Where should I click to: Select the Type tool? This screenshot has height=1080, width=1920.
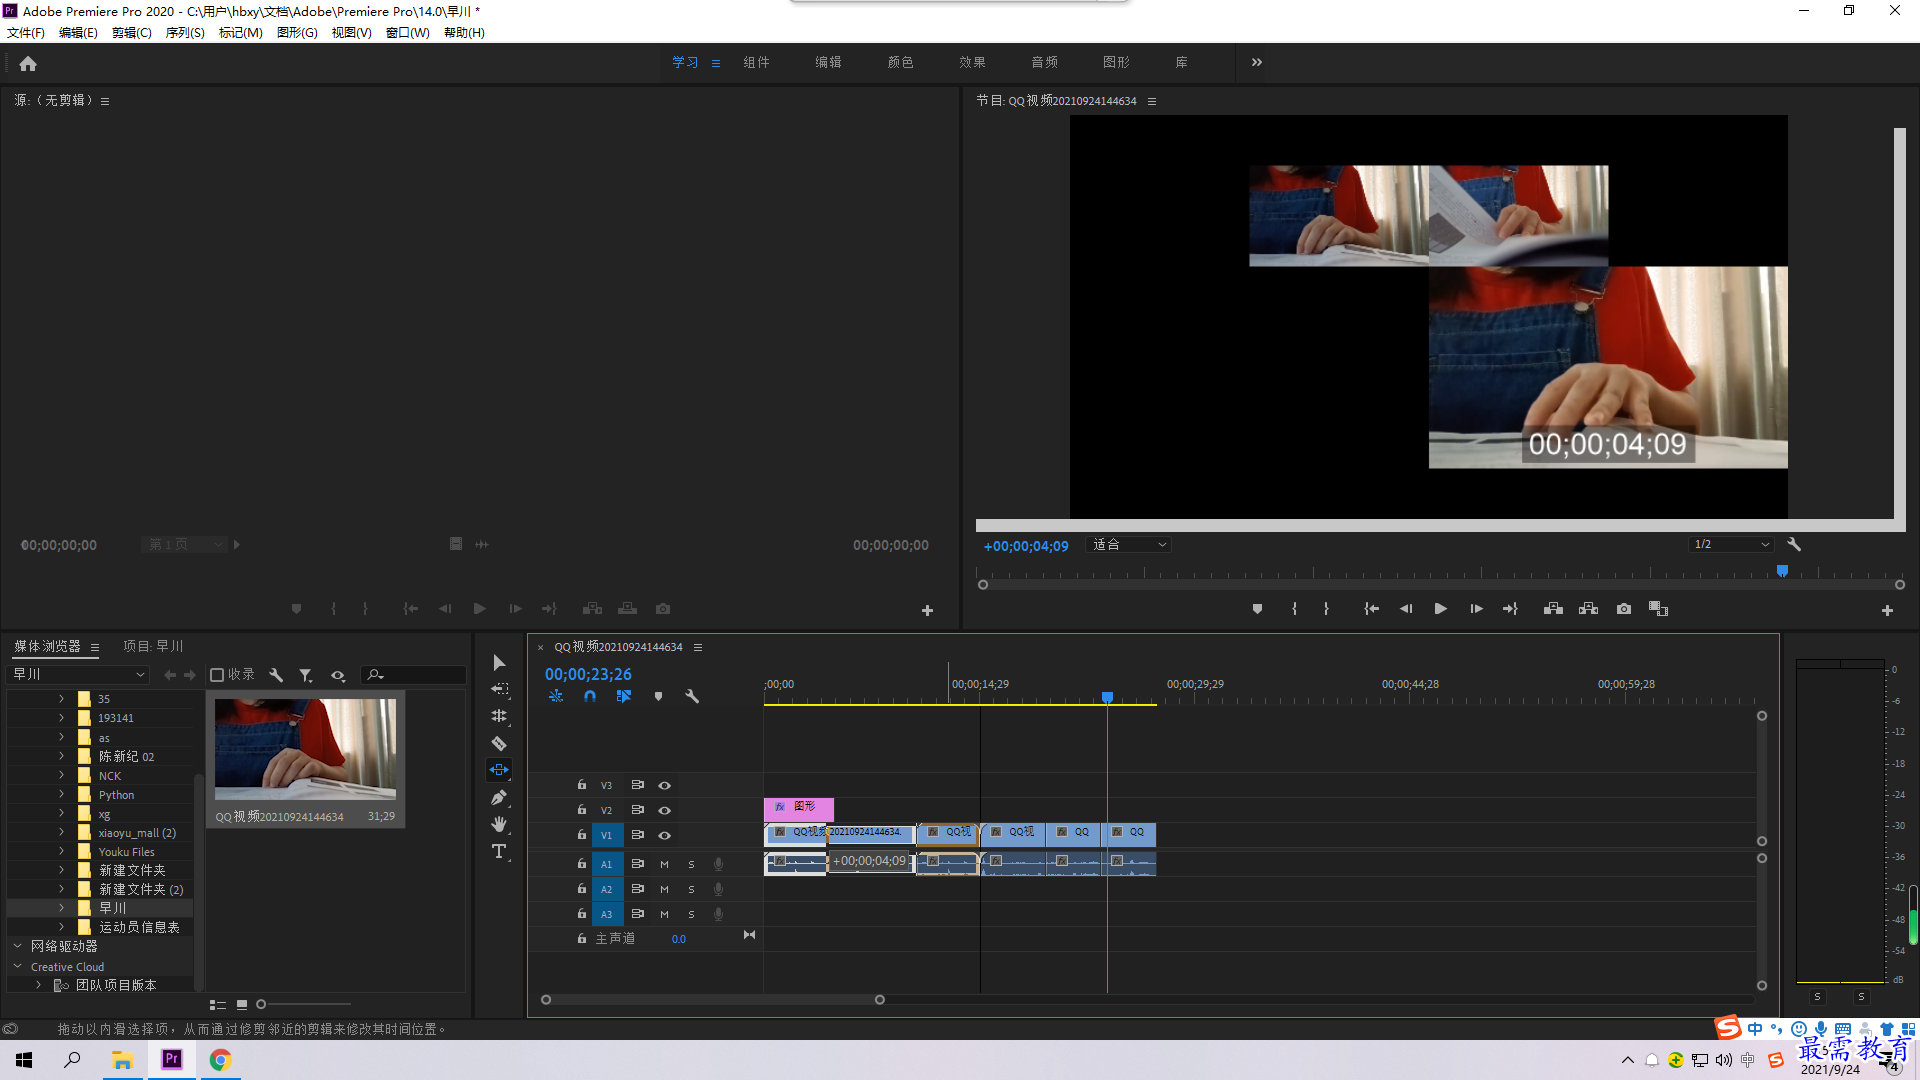coord(499,851)
